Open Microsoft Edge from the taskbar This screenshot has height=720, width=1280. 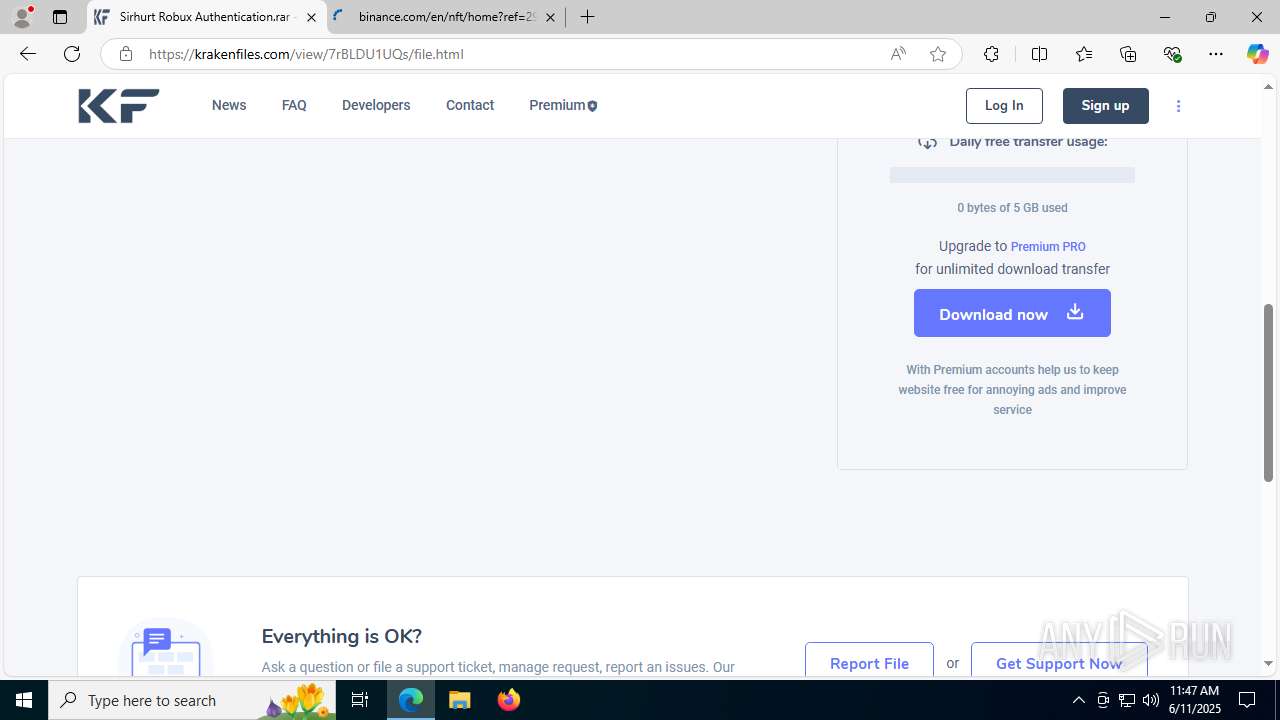(411, 700)
